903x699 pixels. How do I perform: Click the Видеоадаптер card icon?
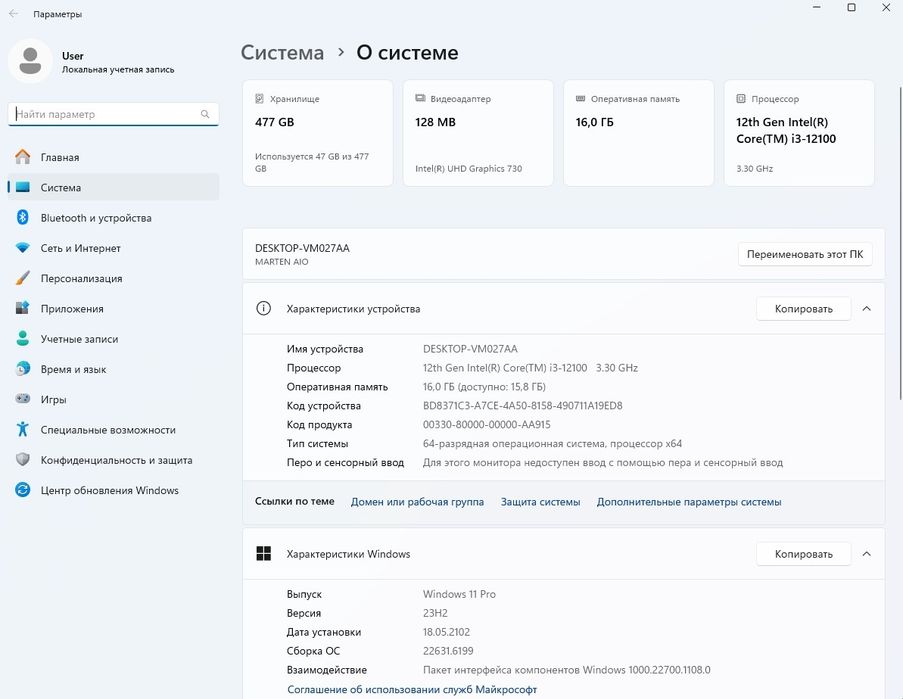[x=420, y=98]
